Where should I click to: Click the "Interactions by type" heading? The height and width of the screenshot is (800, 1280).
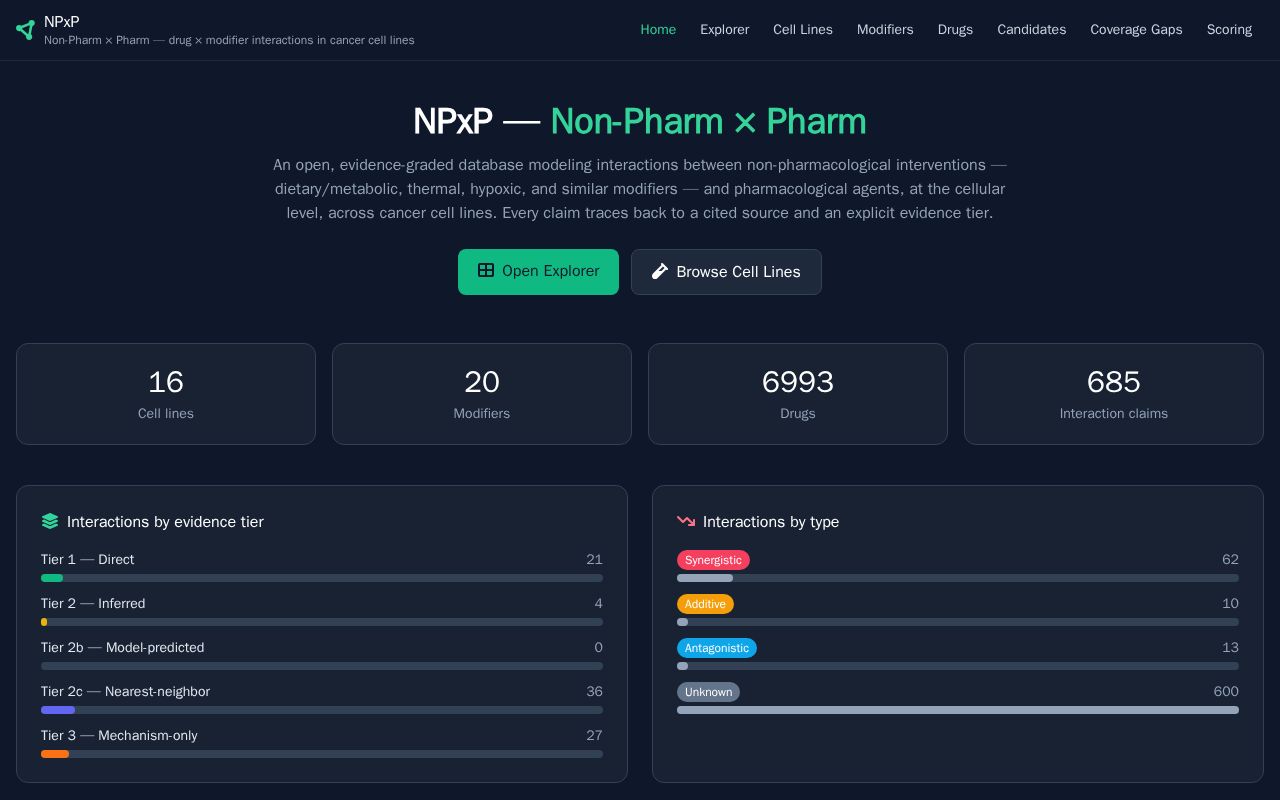[771, 522]
